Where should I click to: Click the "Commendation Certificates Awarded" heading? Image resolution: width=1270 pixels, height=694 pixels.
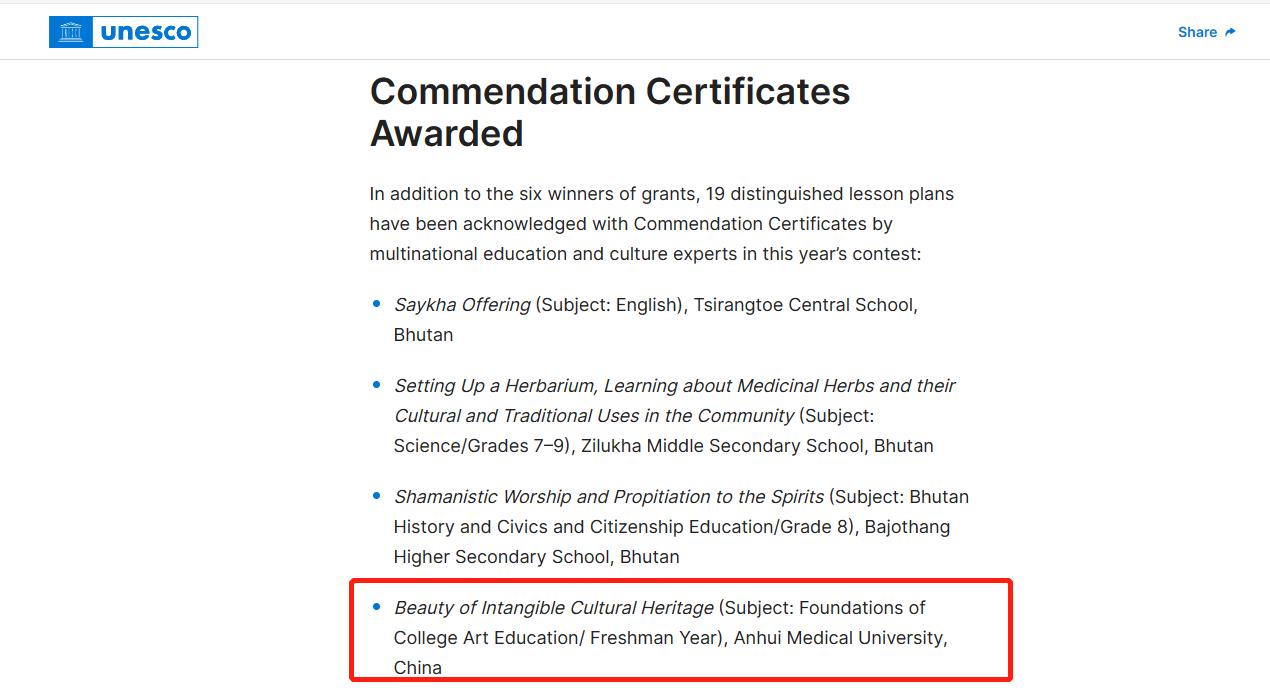[x=609, y=112]
